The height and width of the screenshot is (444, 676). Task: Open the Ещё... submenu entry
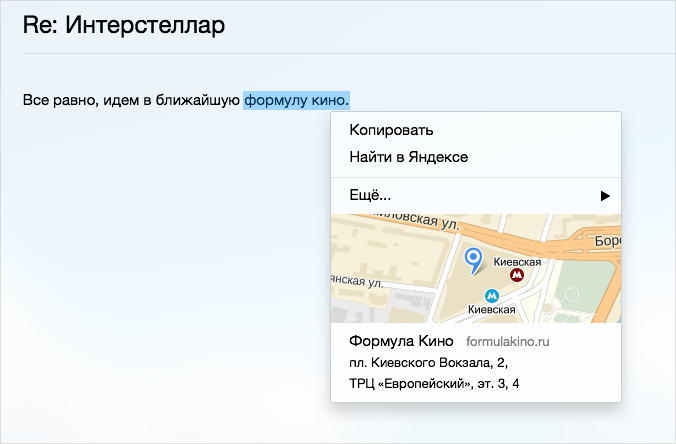click(476, 195)
